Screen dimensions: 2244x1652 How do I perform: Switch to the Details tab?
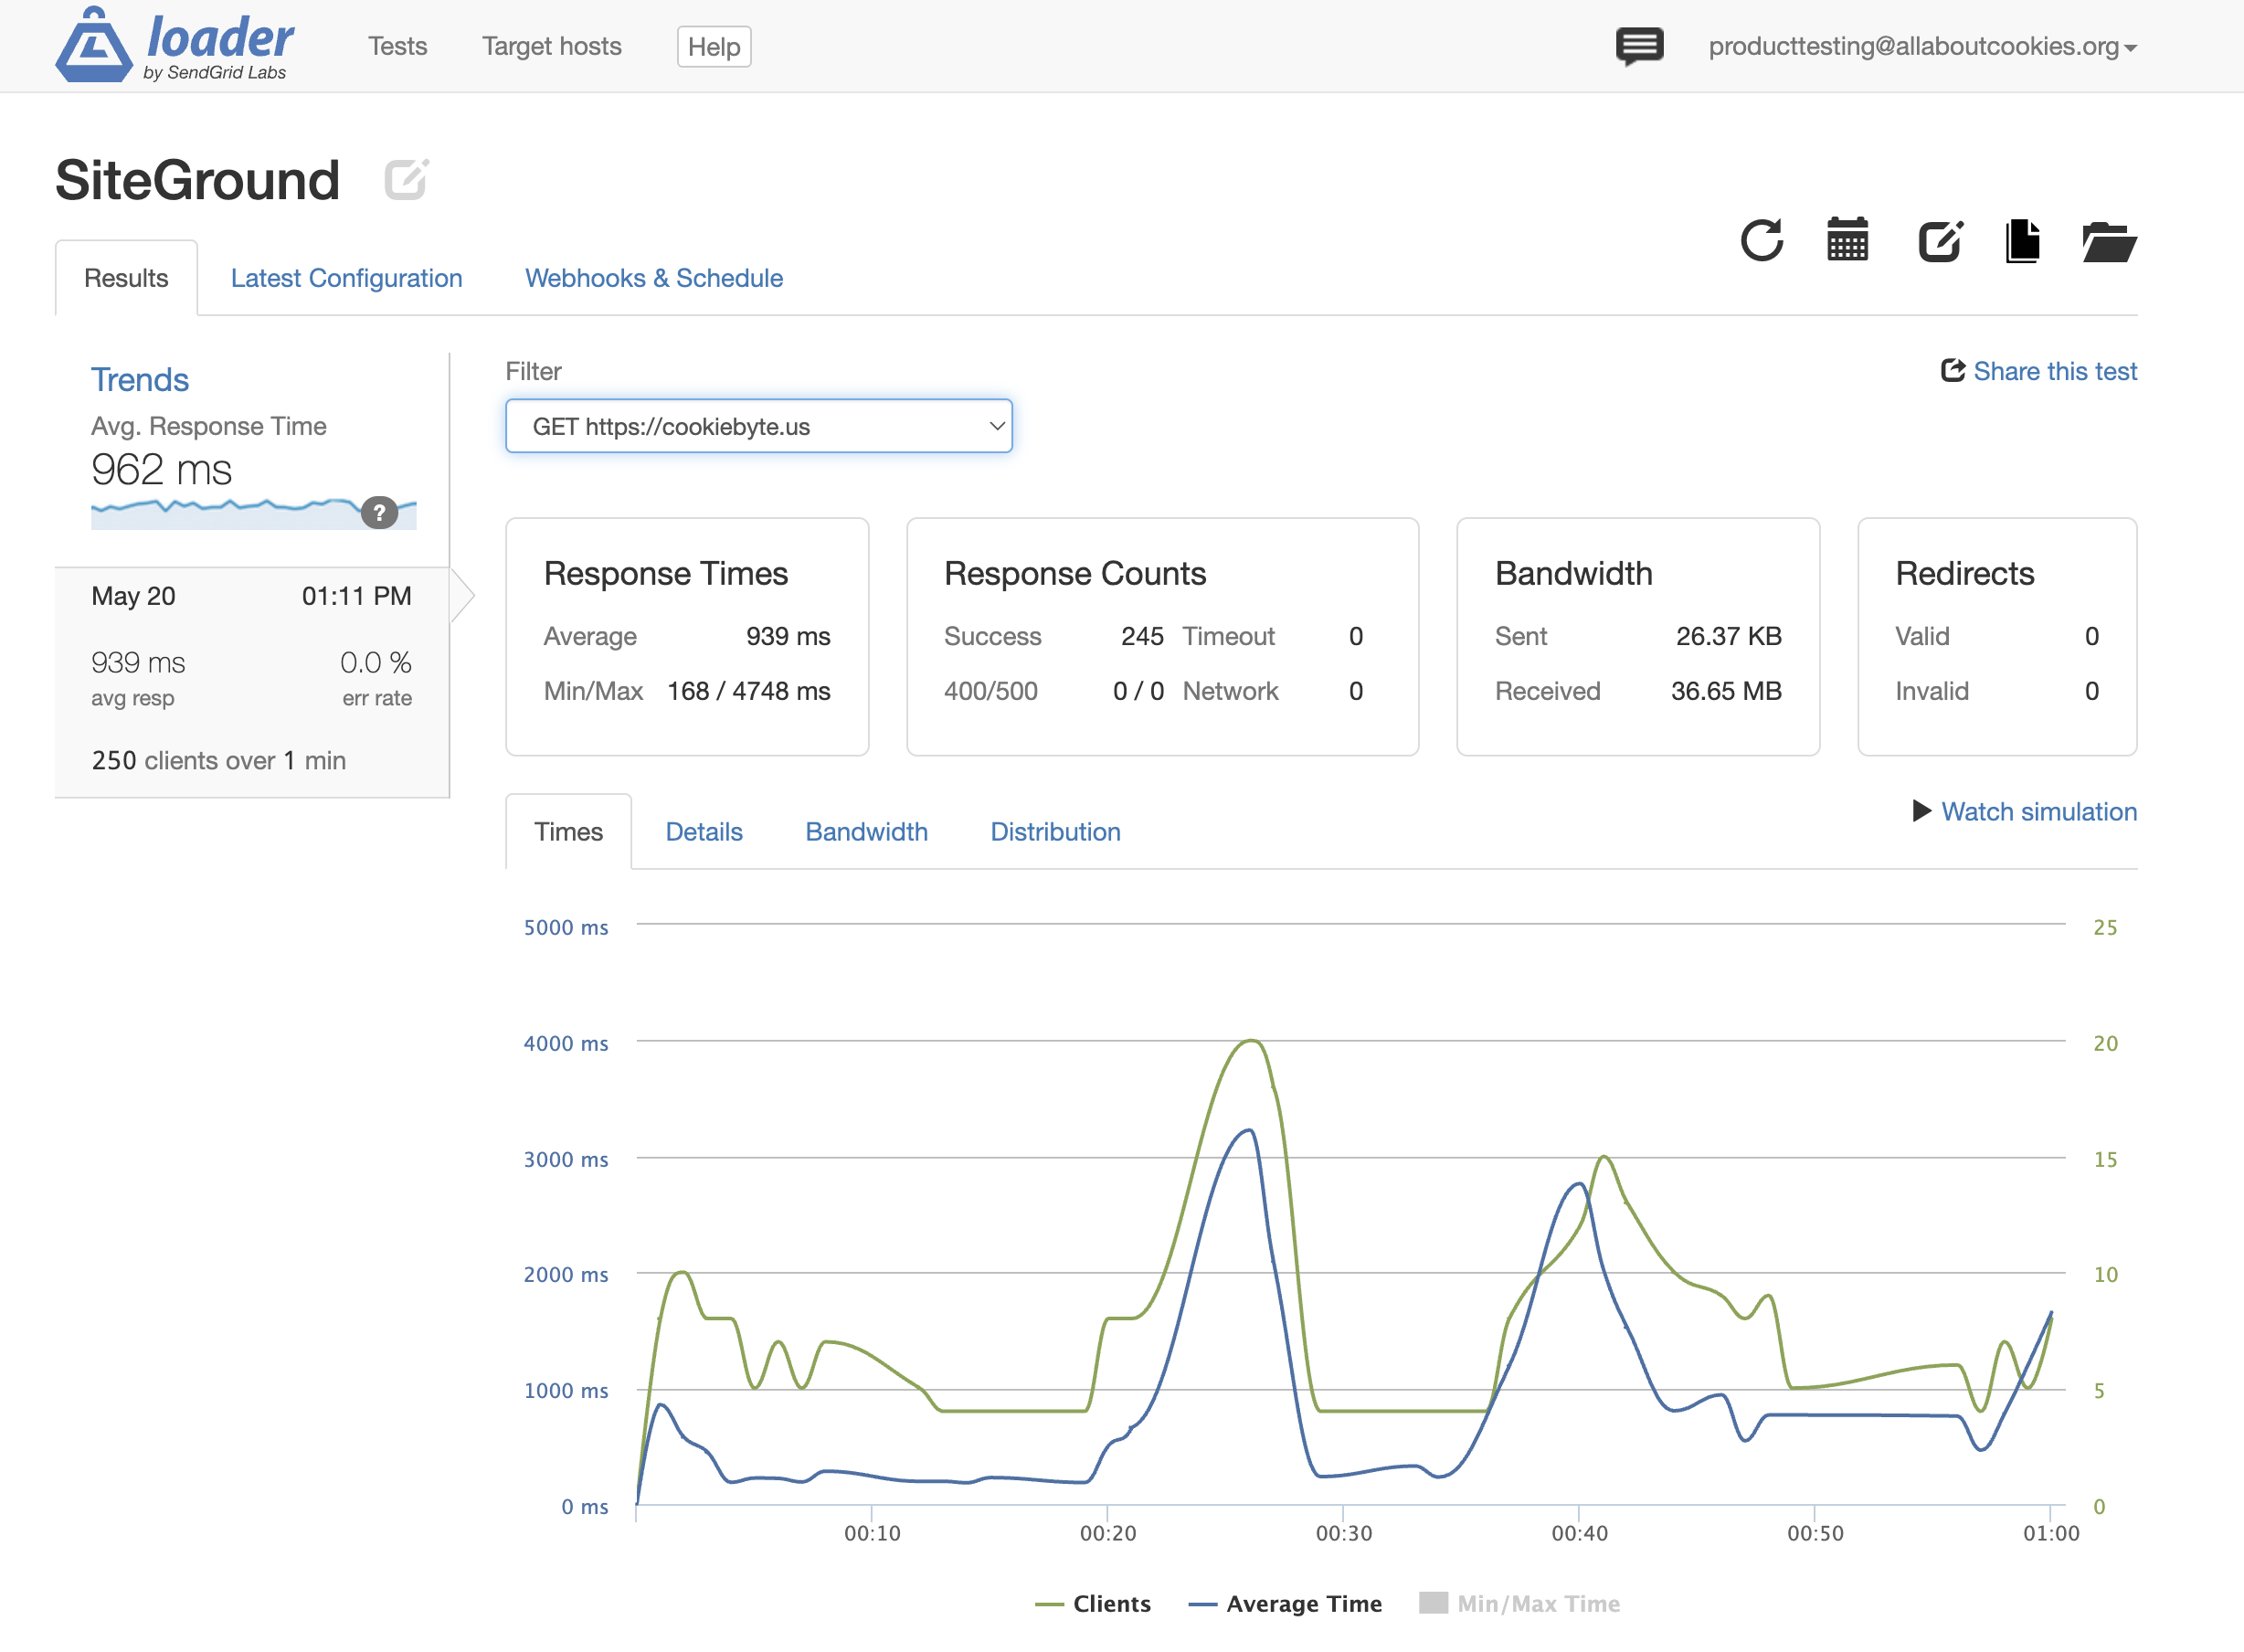pos(704,832)
